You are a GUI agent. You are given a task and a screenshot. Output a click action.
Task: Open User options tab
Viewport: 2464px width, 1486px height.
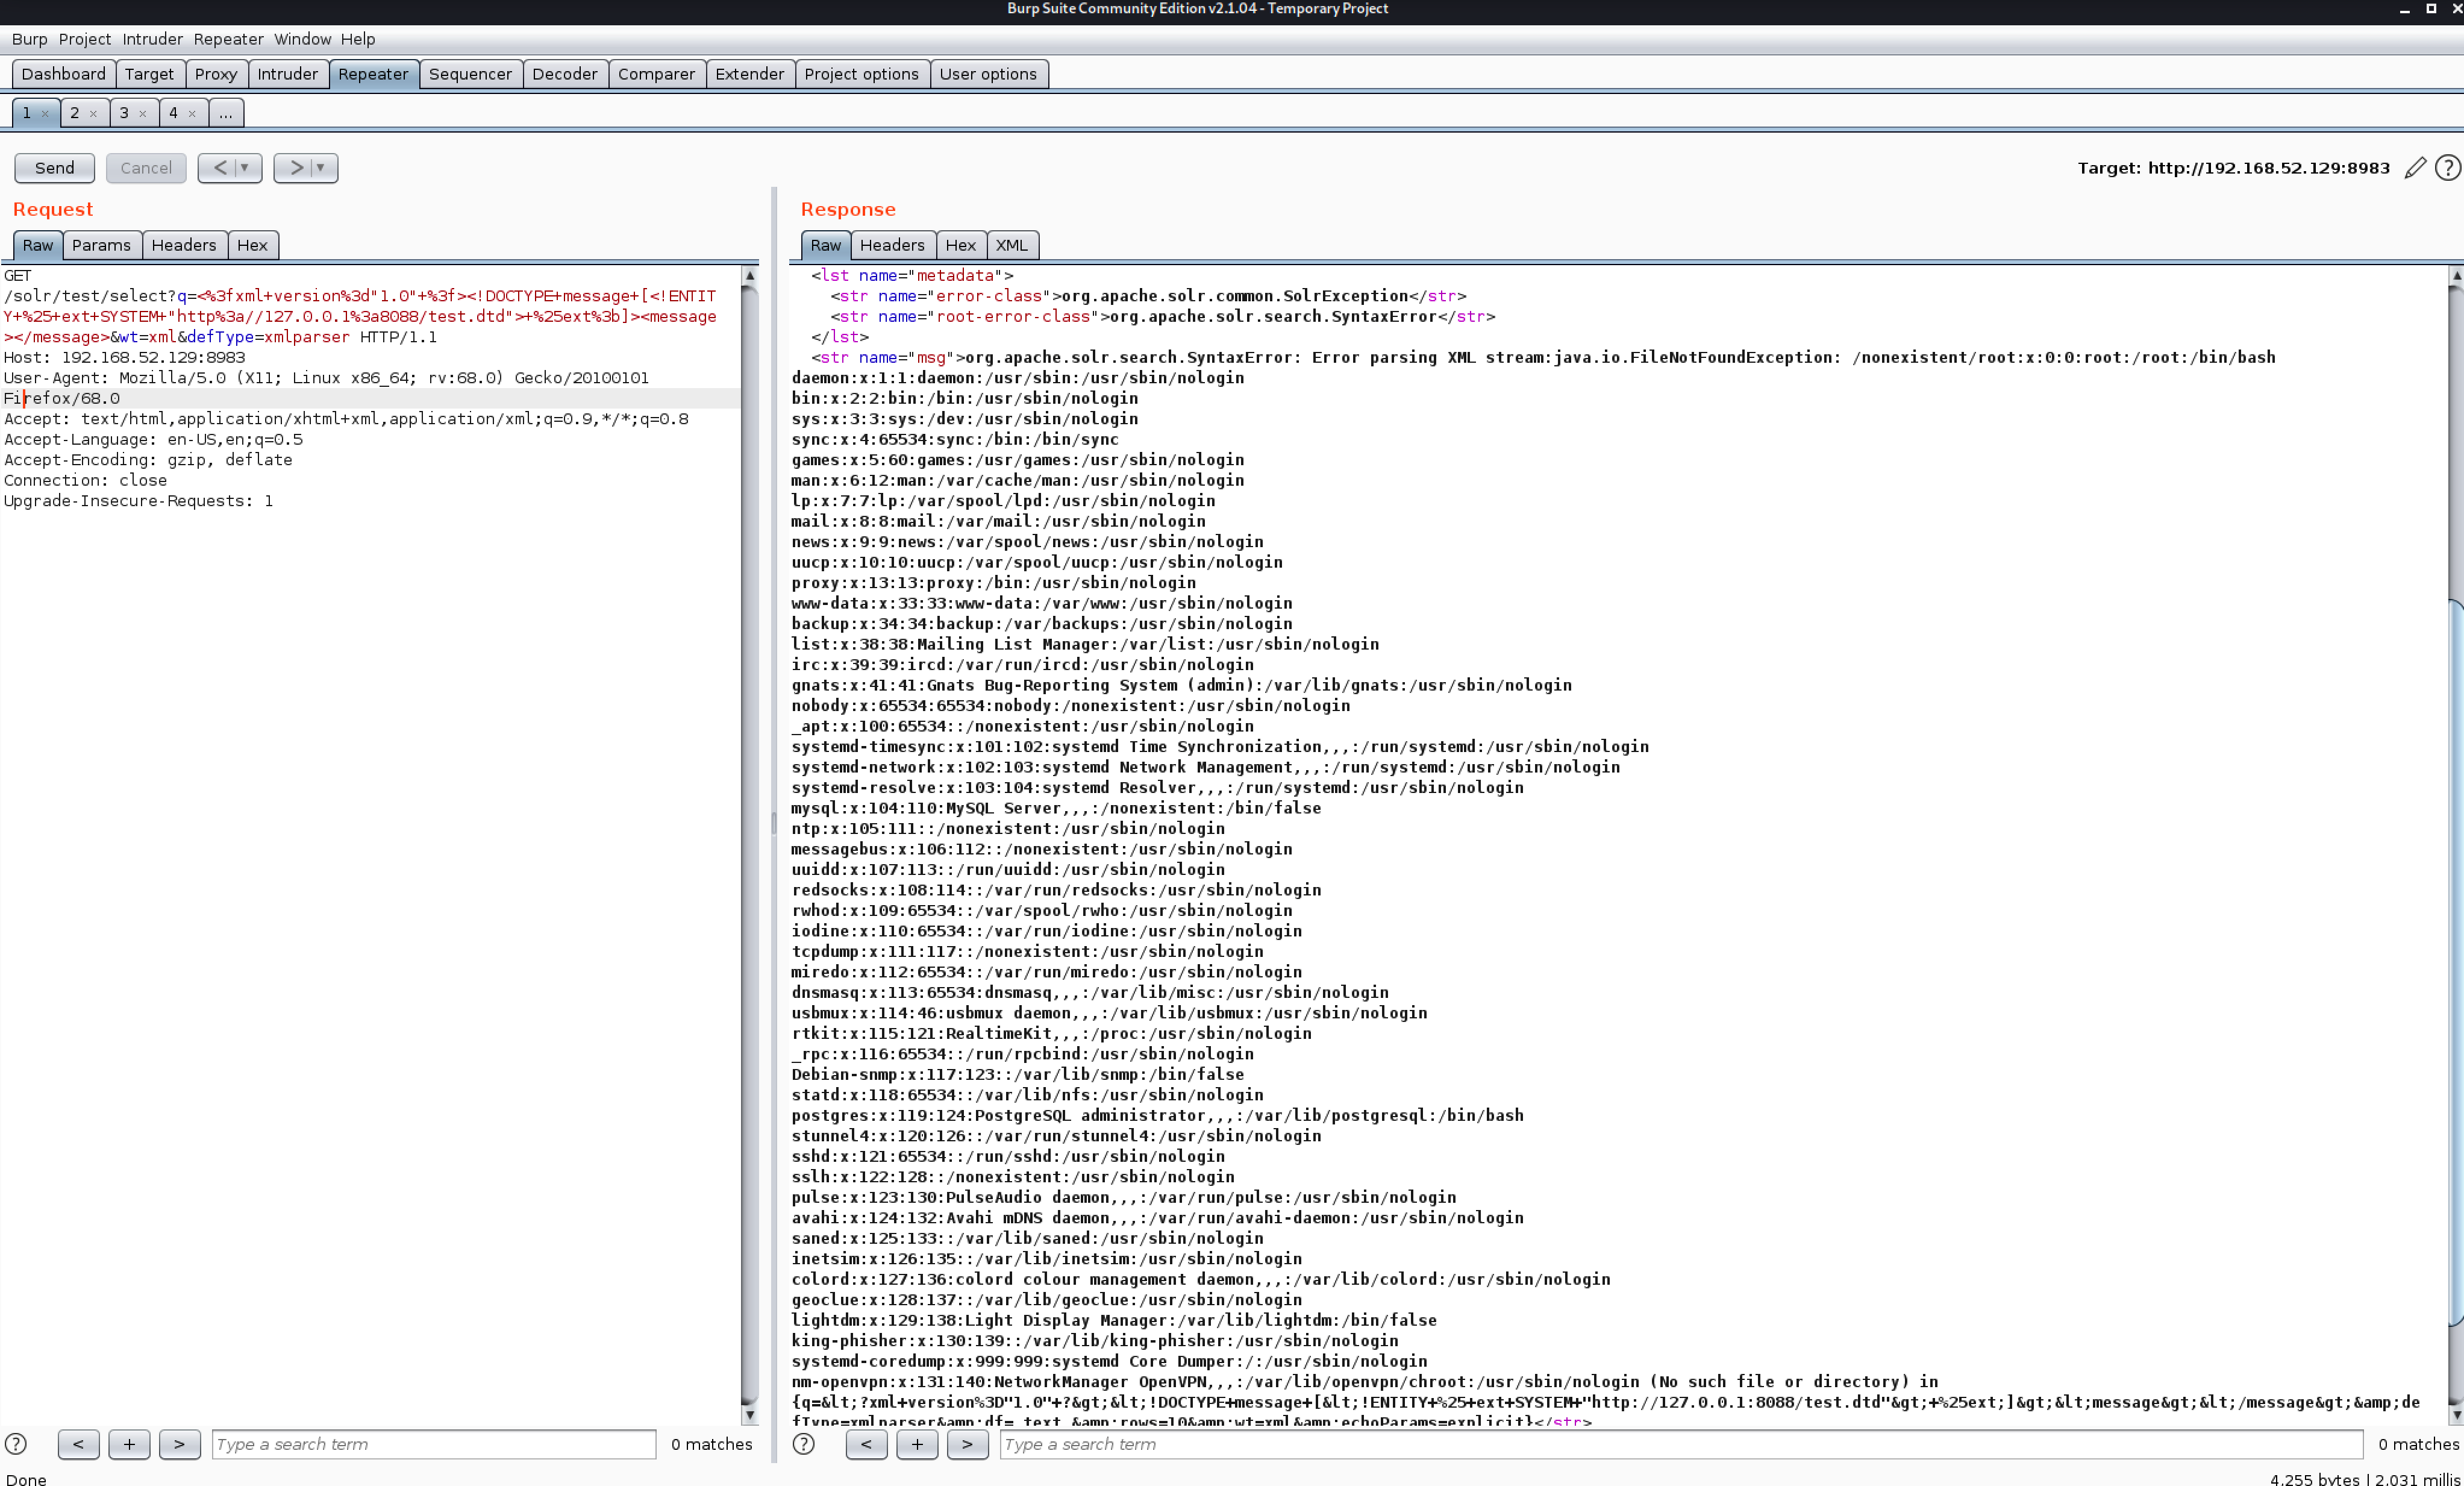pos(988,74)
